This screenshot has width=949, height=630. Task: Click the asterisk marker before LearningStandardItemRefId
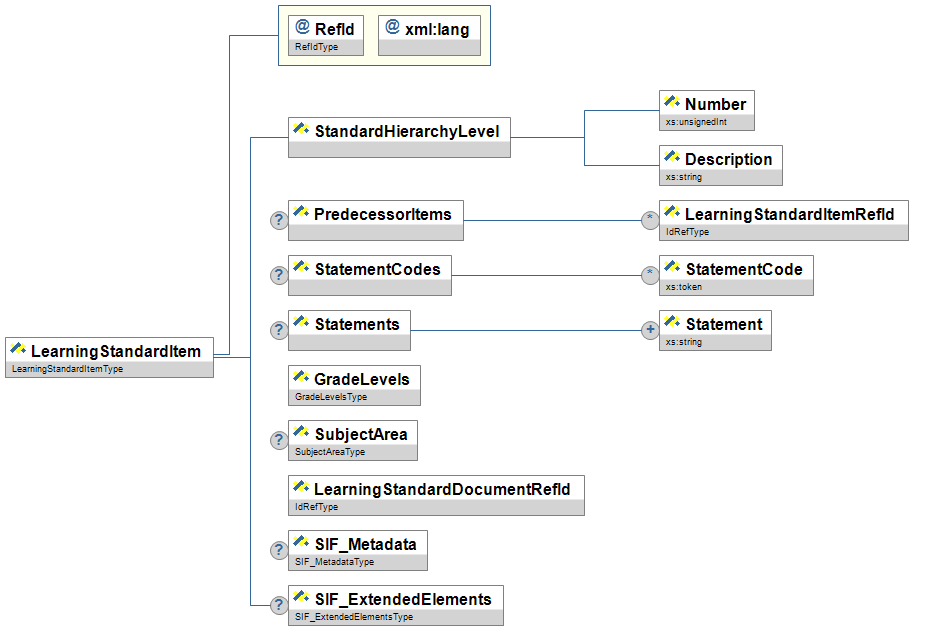pos(650,221)
